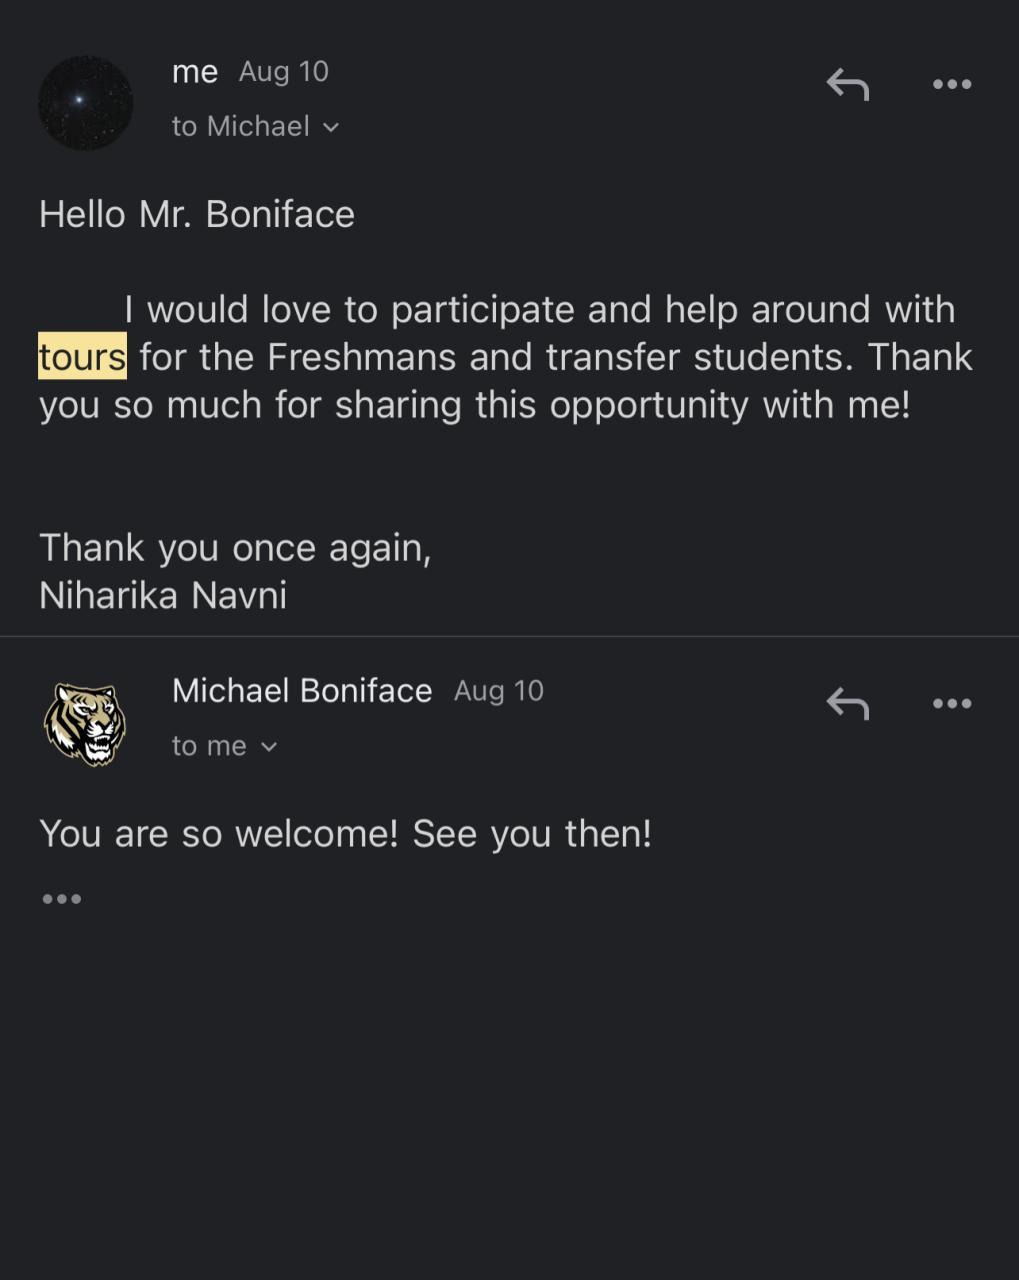This screenshot has height=1280, width=1019.
Task: Show trimmed content below Michael's reply
Action: [x=62, y=899]
